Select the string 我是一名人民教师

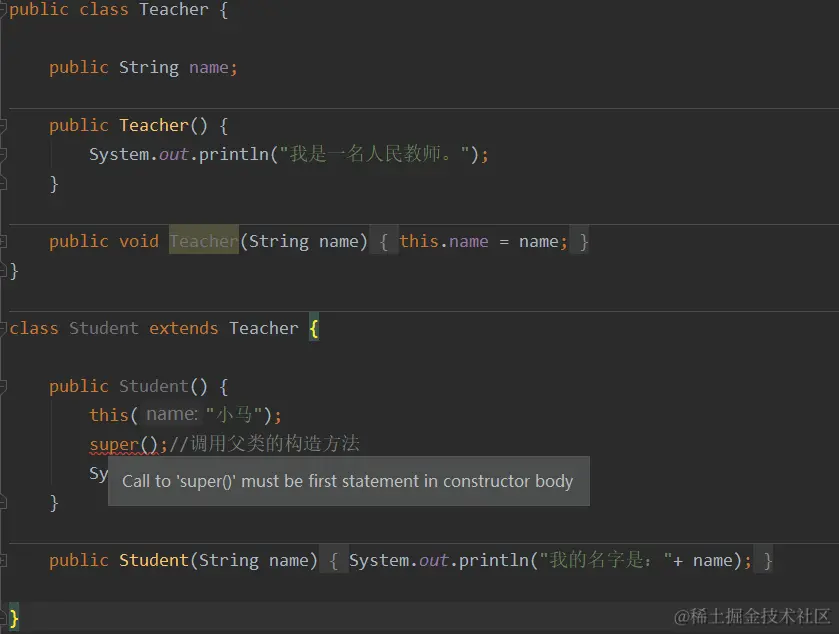pyautogui.click(x=370, y=154)
